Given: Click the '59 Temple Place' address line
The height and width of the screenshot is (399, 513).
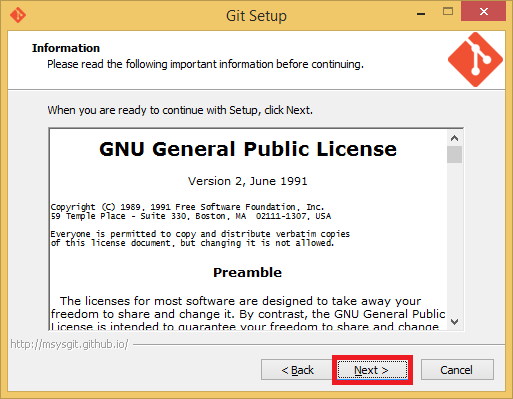Looking at the screenshot, I should click(191, 216).
